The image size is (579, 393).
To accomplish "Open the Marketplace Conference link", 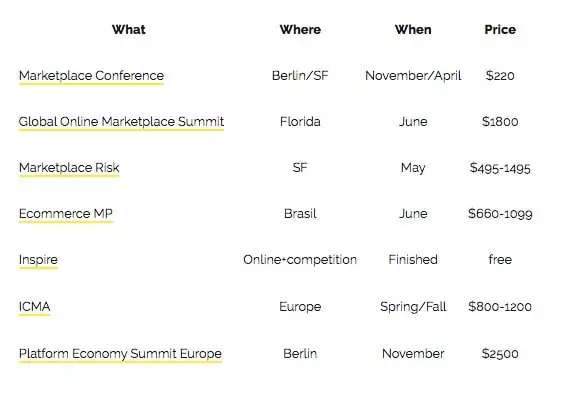I will pyautogui.click(x=91, y=76).
